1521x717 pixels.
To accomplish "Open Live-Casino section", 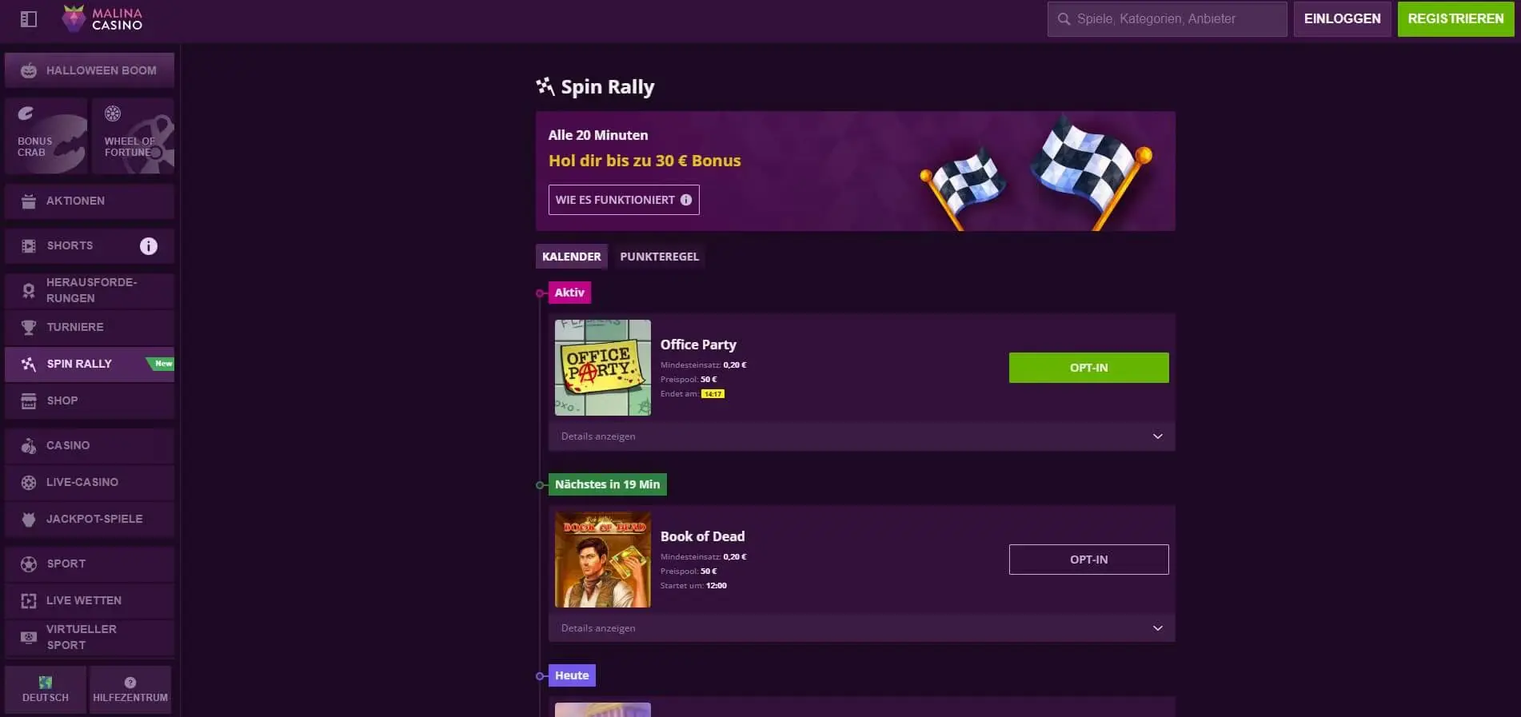I will point(89,482).
